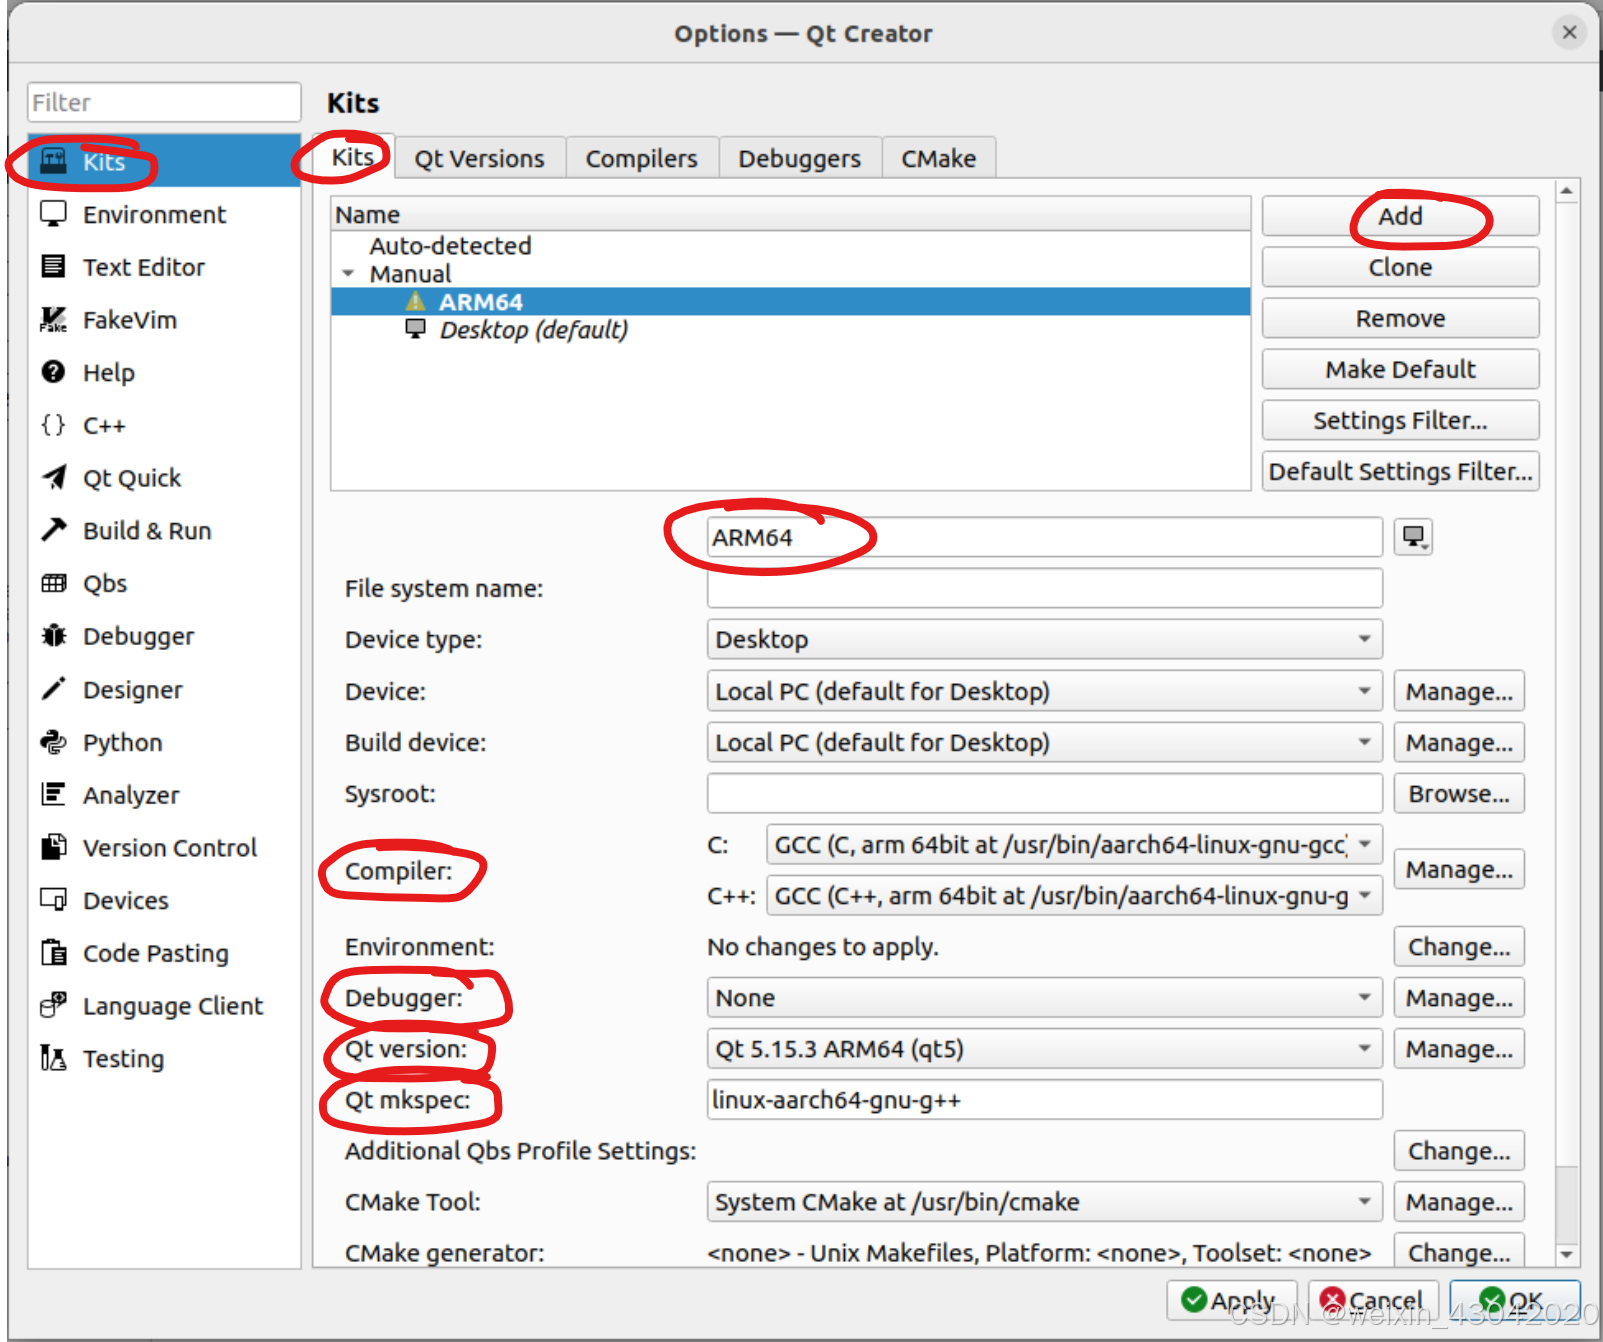Open the Device type dropdown
Screen dimensions: 1603x1342
[x=1043, y=639]
